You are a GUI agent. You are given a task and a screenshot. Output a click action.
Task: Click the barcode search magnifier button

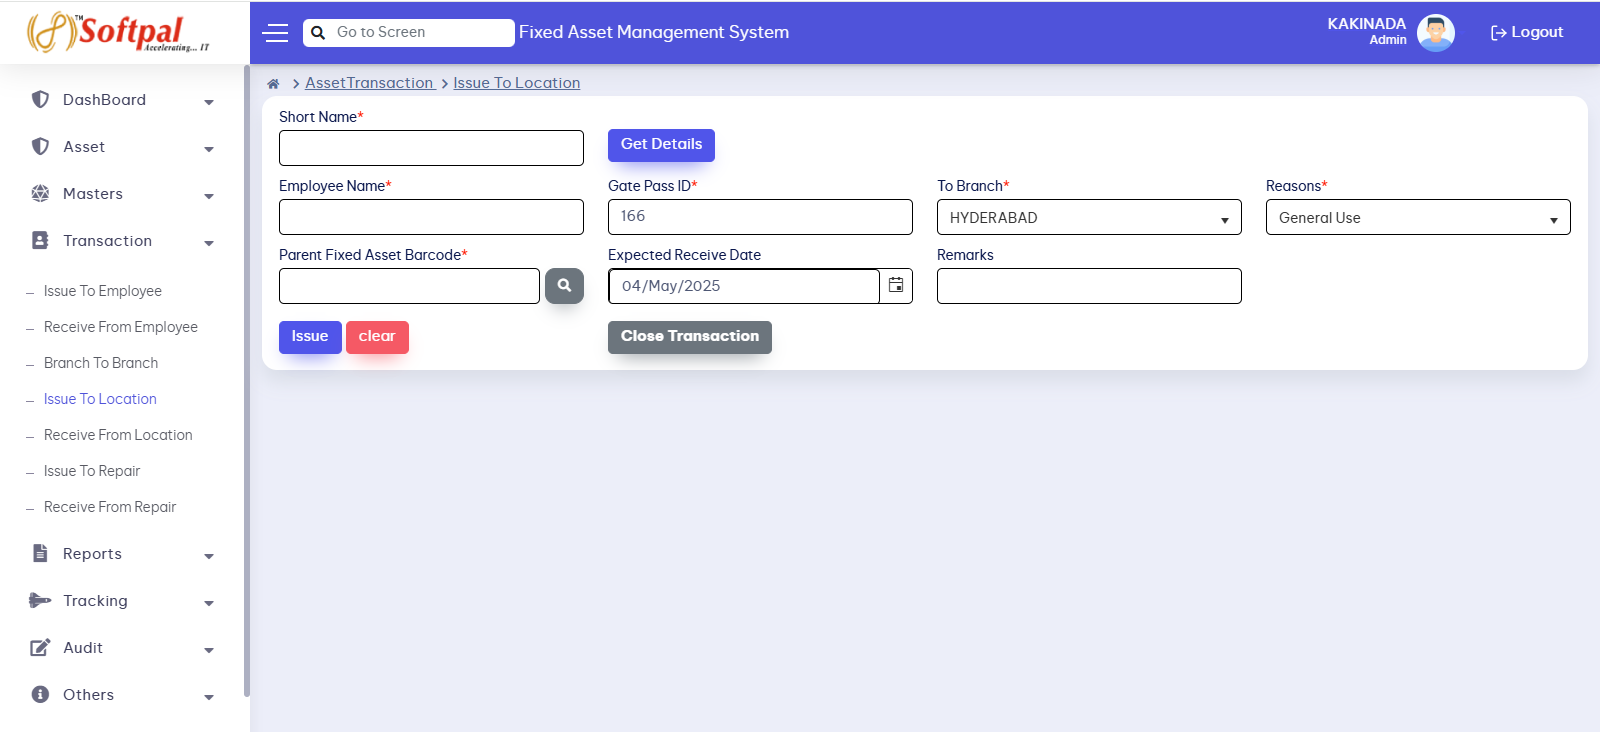tap(564, 286)
